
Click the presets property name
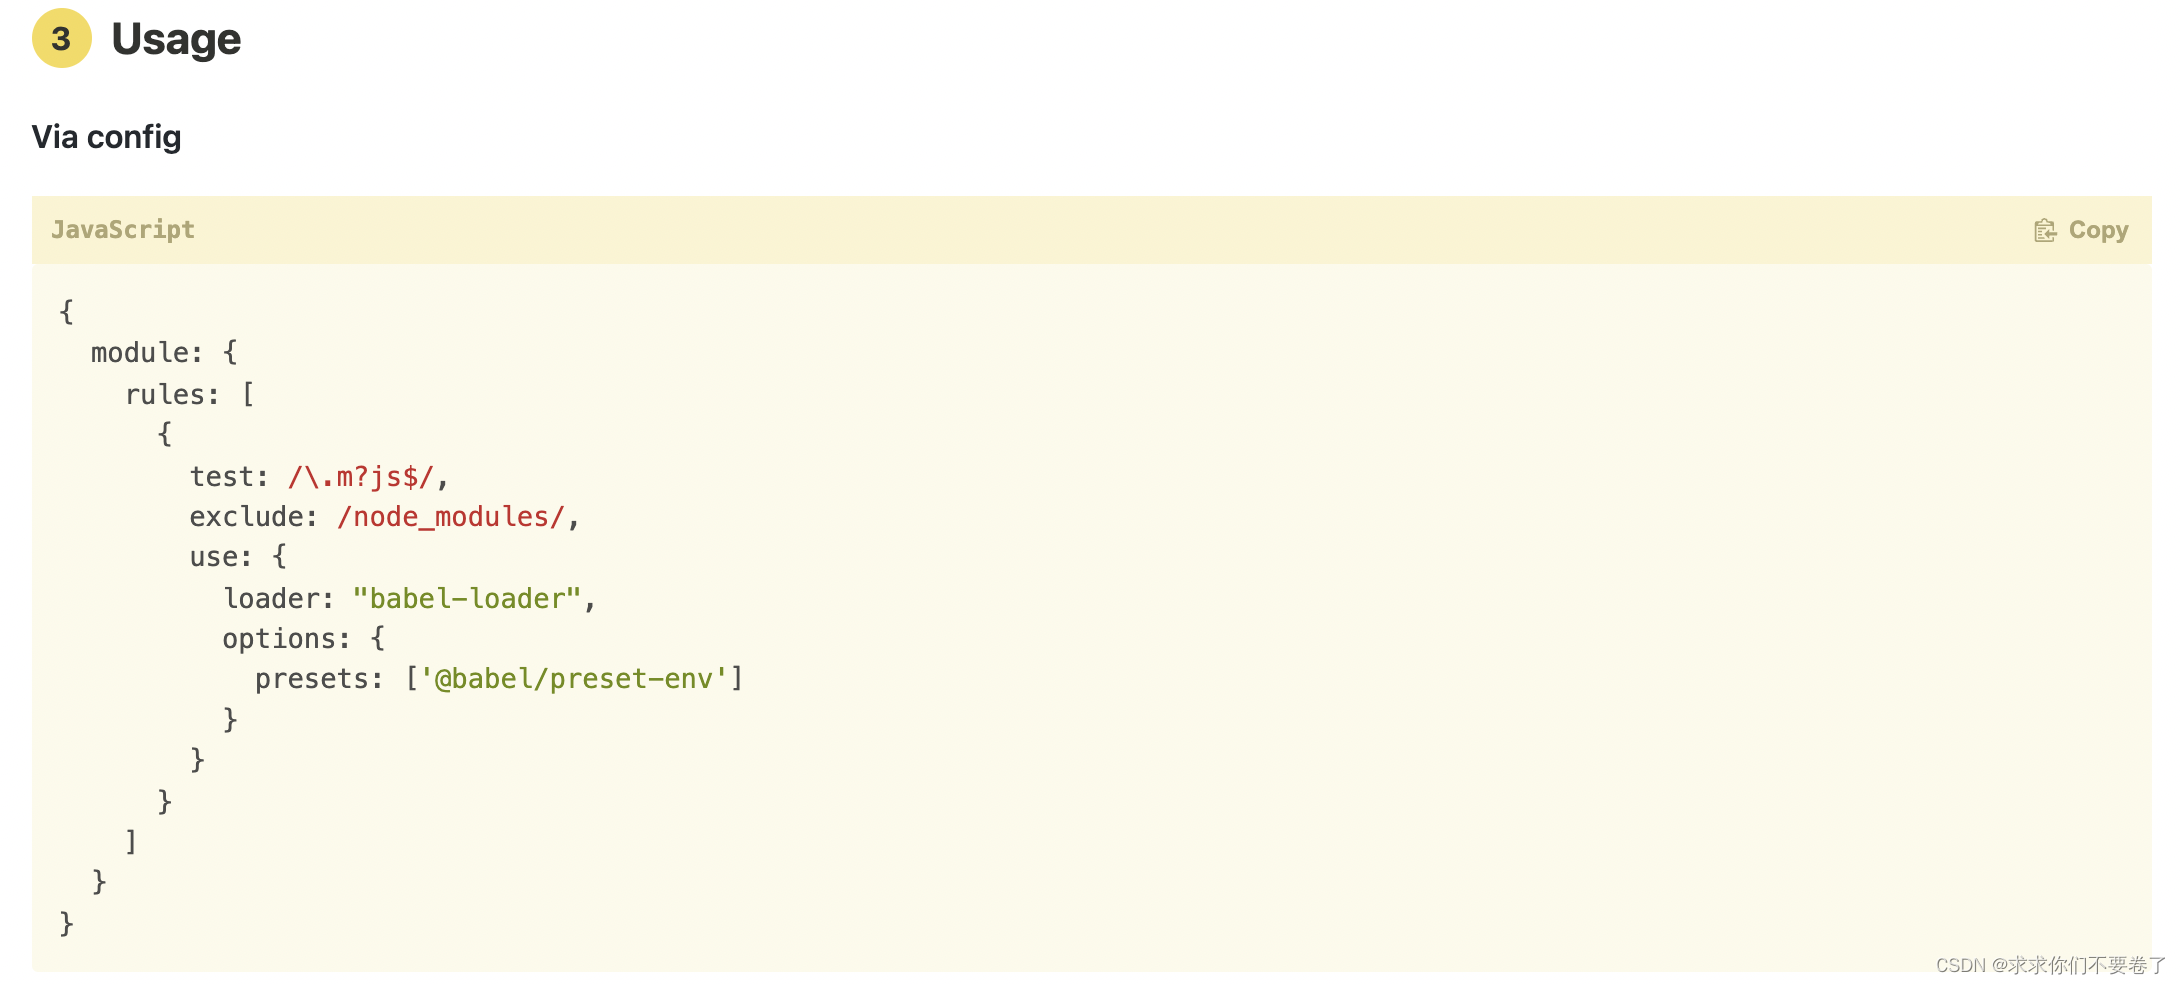[x=312, y=679]
